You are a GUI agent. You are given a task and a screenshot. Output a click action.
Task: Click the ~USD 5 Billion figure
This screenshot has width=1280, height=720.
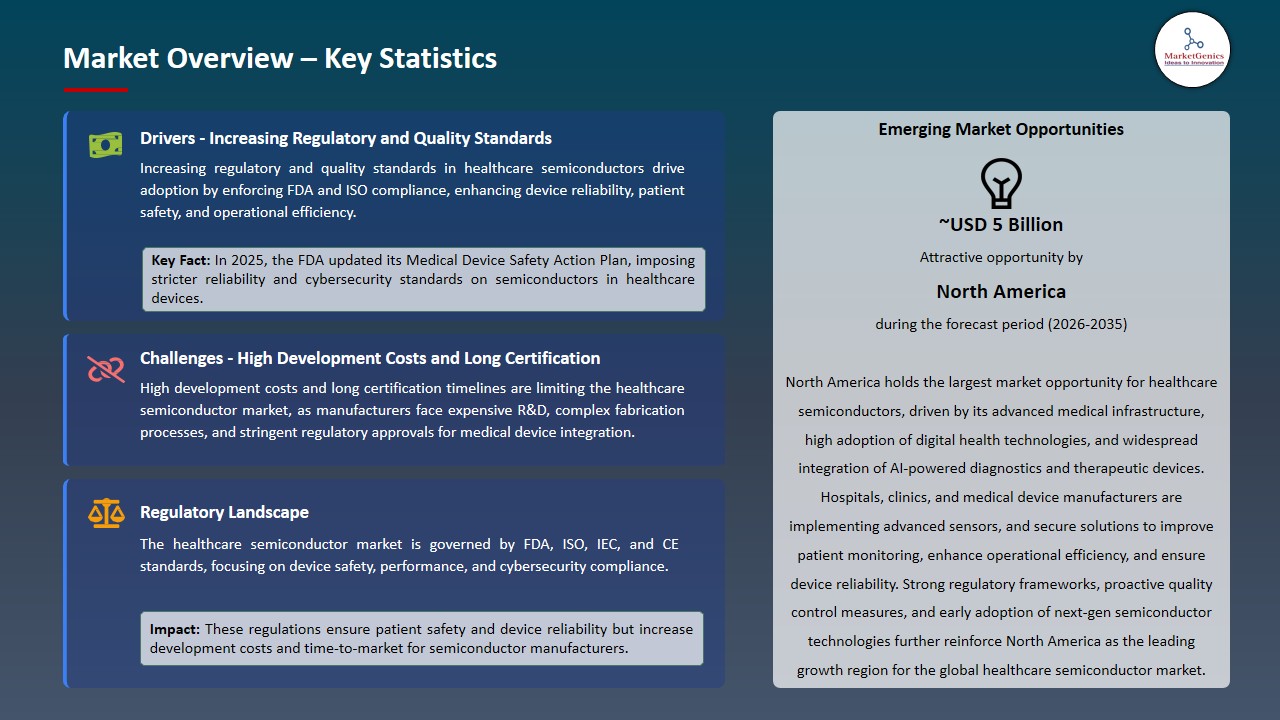(1001, 224)
